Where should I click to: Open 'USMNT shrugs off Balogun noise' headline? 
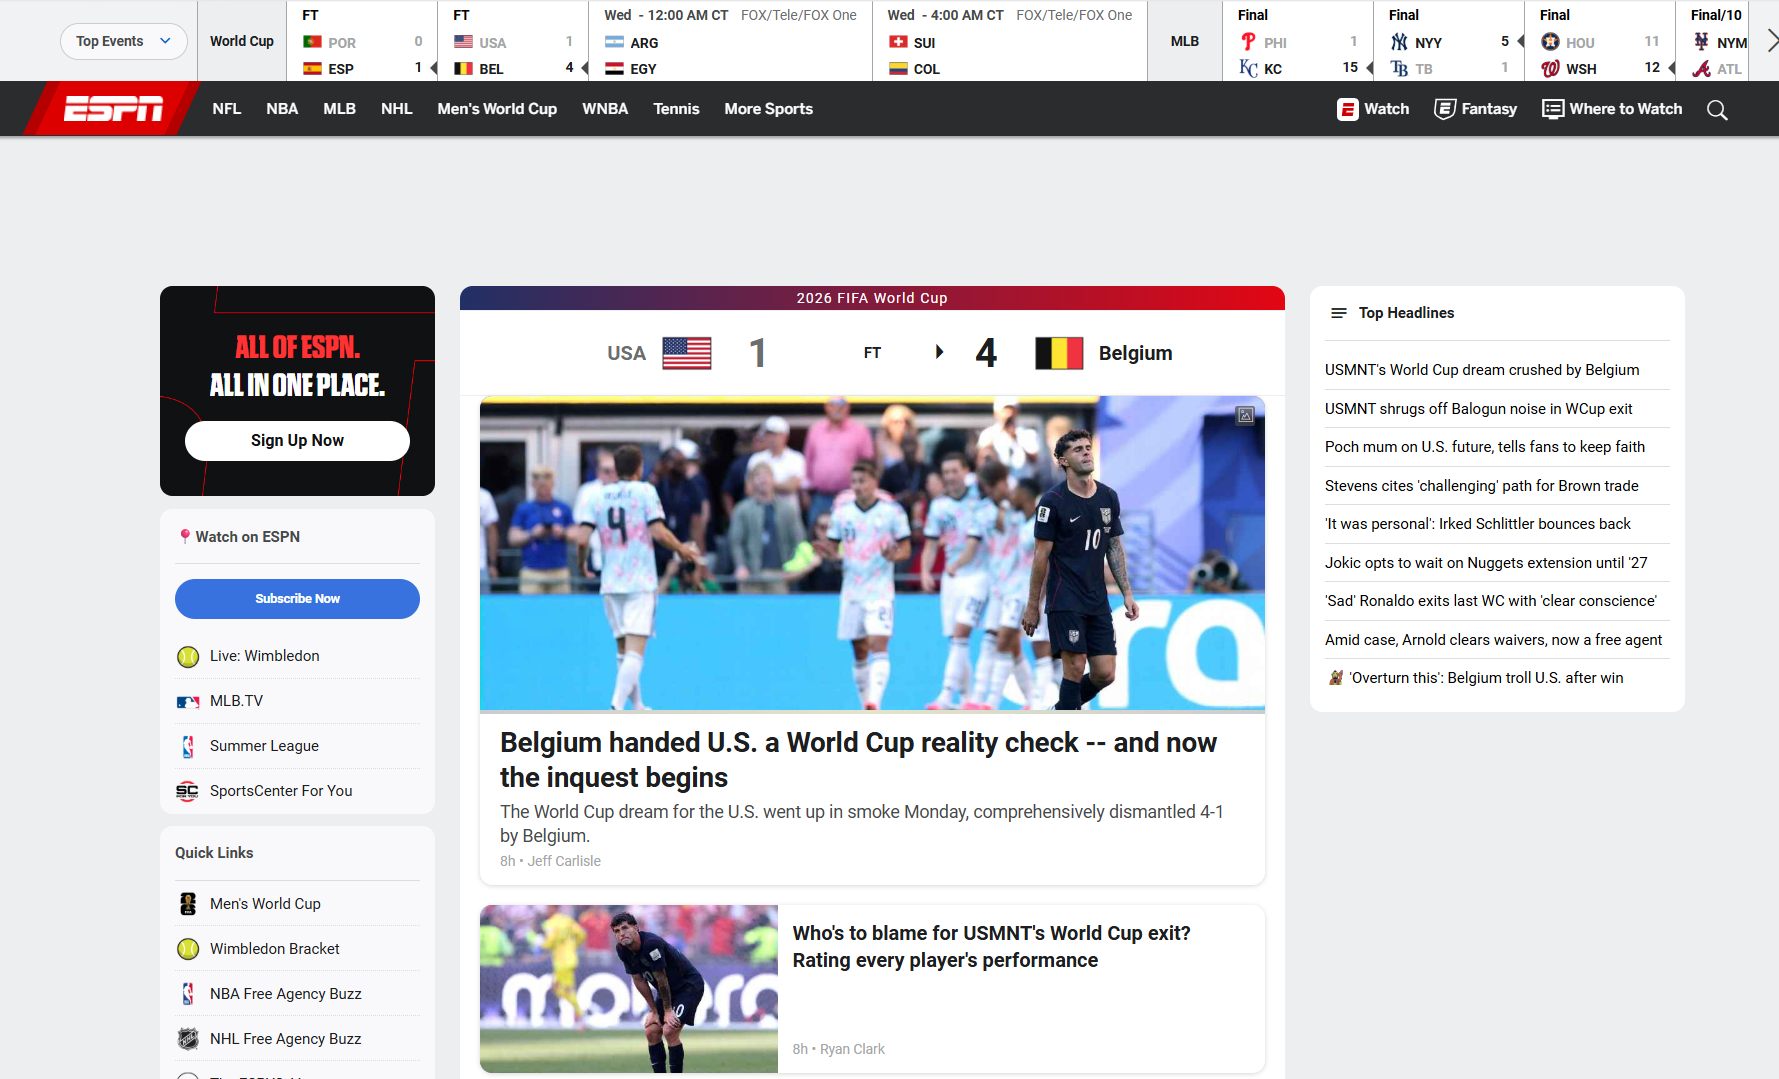(1478, 409)
